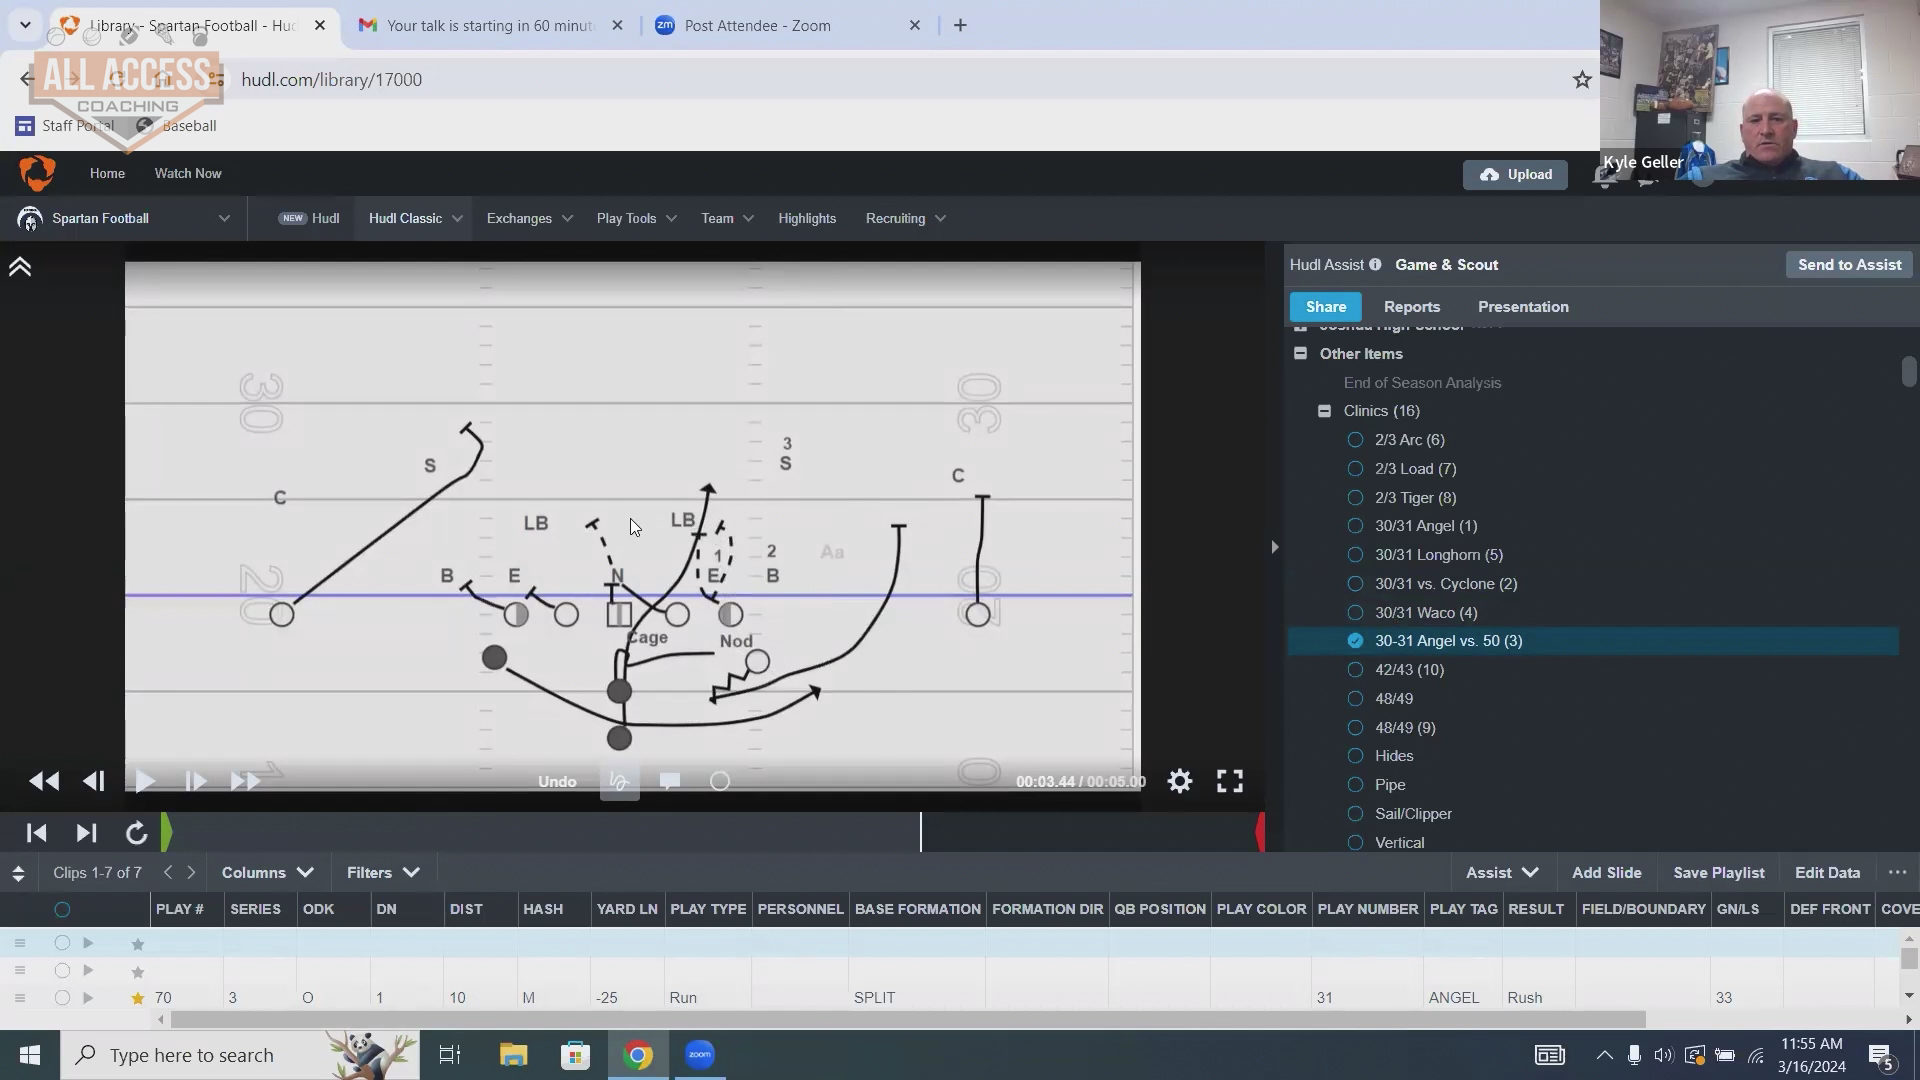This screenshot has height=1080, width=1920.
Task: Skip to next clip
Action: tap(86, 833)
